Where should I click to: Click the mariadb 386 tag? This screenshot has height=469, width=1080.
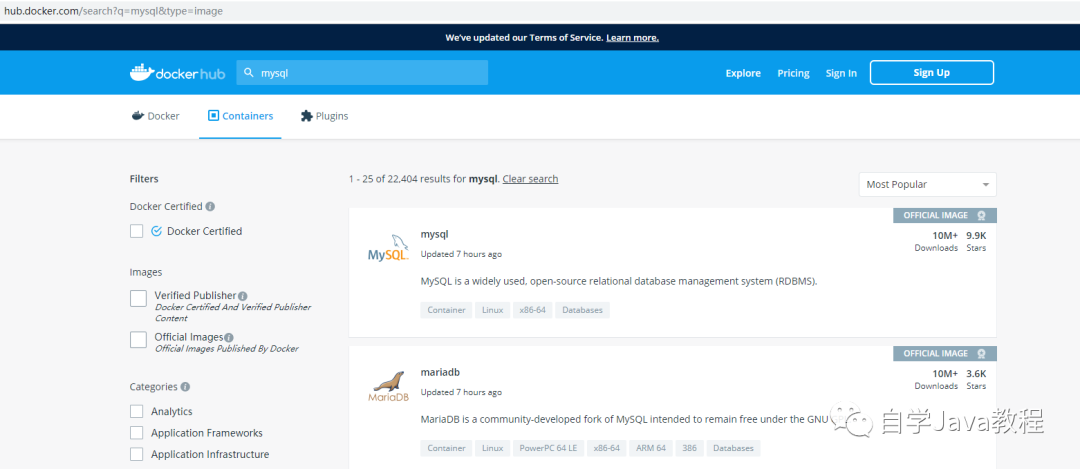pos(689,448)
